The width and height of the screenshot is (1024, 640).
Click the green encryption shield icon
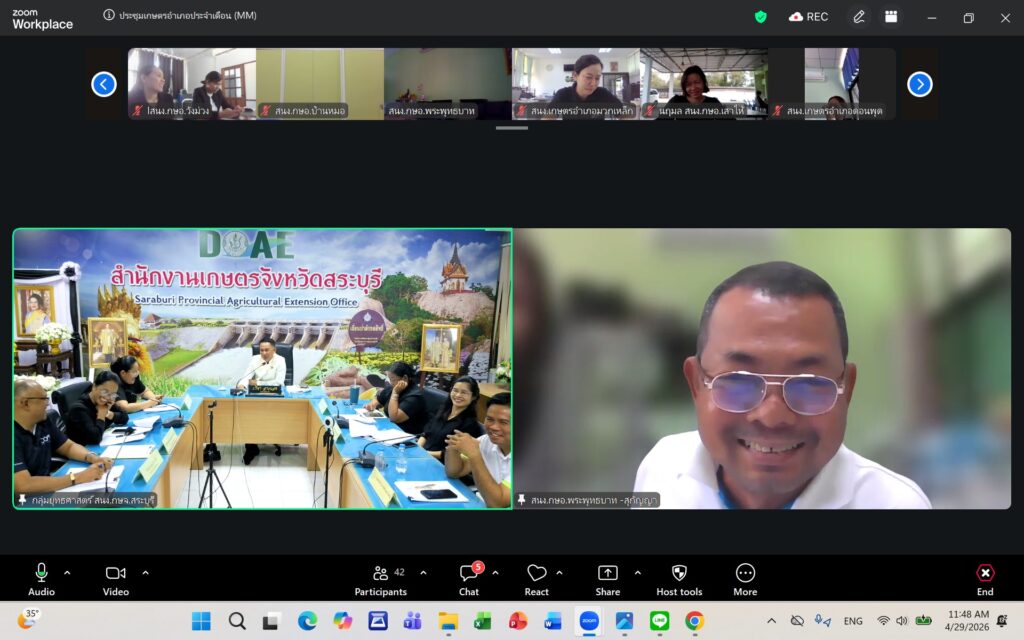tap(761, 17)
